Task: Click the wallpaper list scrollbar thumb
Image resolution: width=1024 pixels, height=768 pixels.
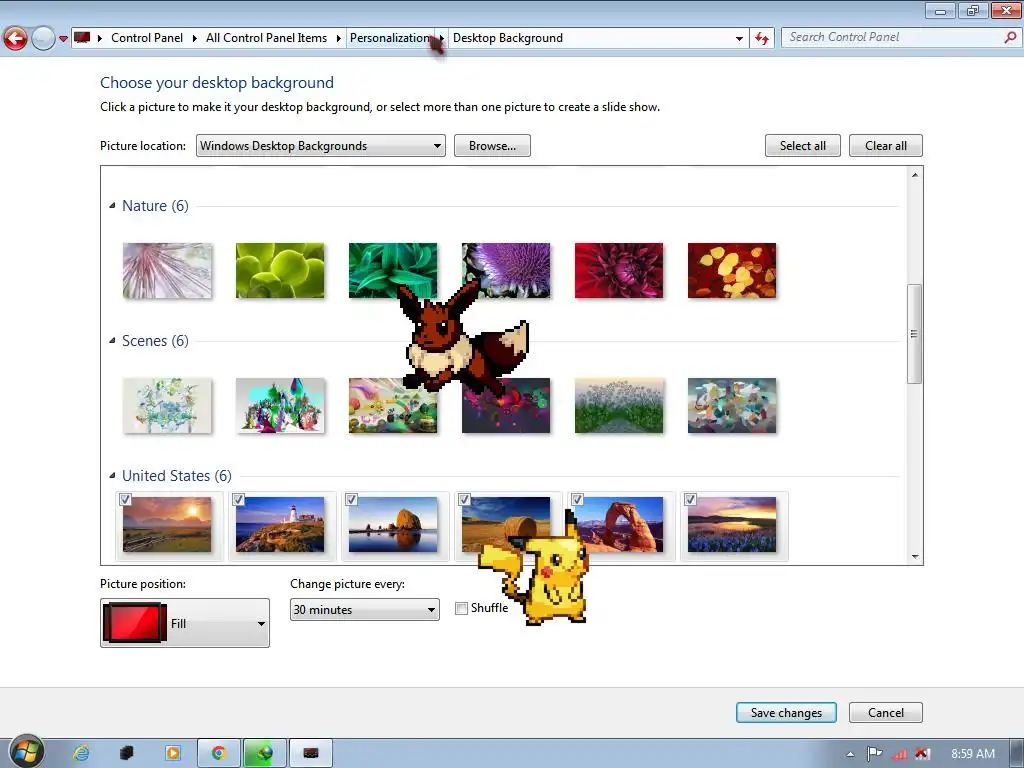Action: (914, 334)
